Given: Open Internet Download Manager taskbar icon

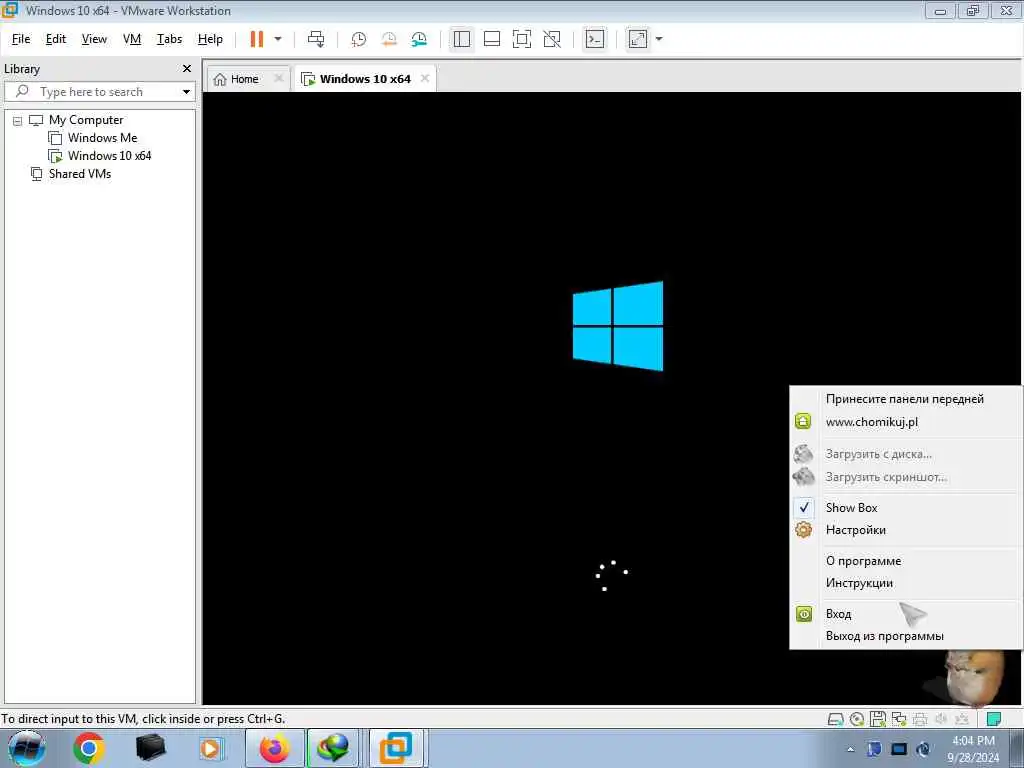Looking at the screenshot, I should (333, 748).
